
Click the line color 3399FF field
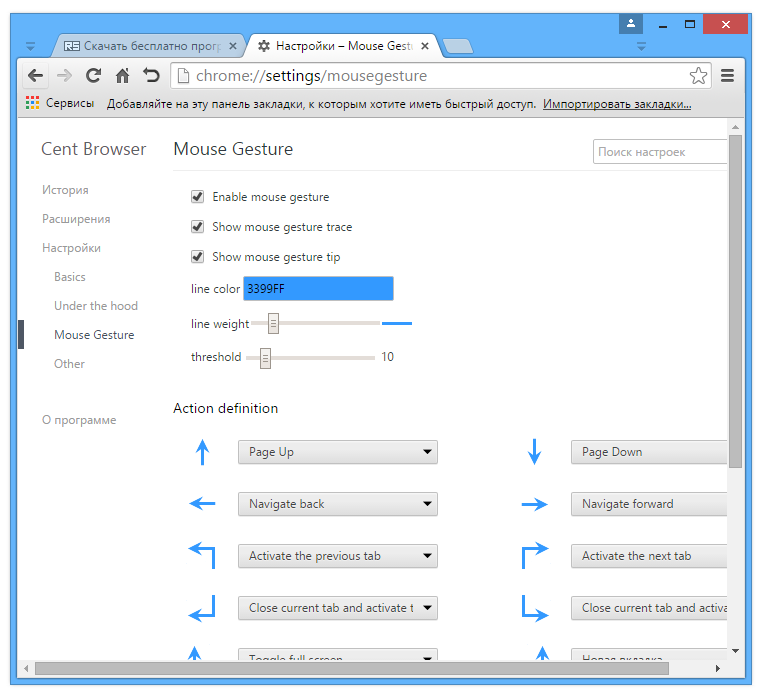(318, 289)
